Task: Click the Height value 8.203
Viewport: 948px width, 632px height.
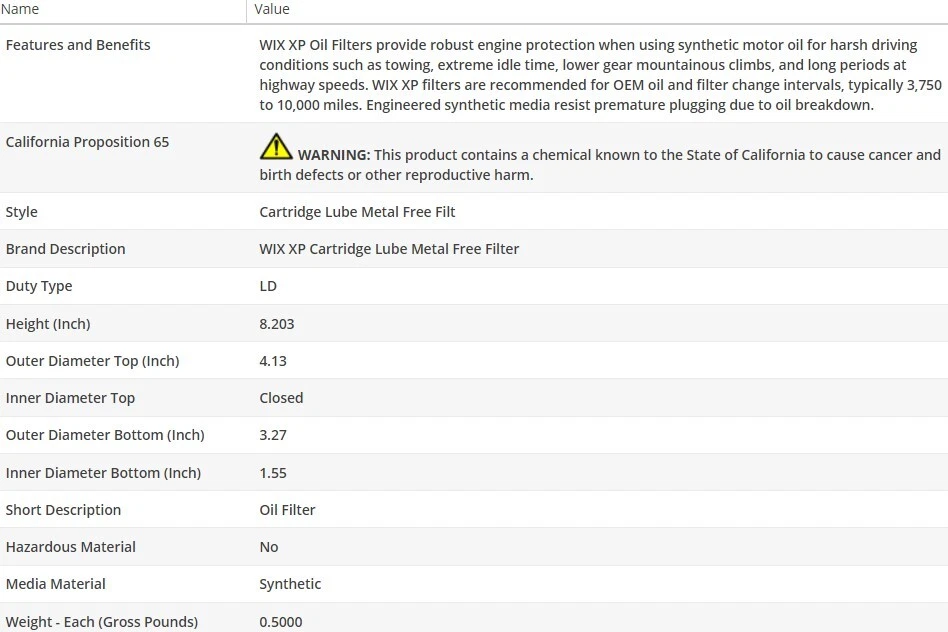Action: coord(277,324)
